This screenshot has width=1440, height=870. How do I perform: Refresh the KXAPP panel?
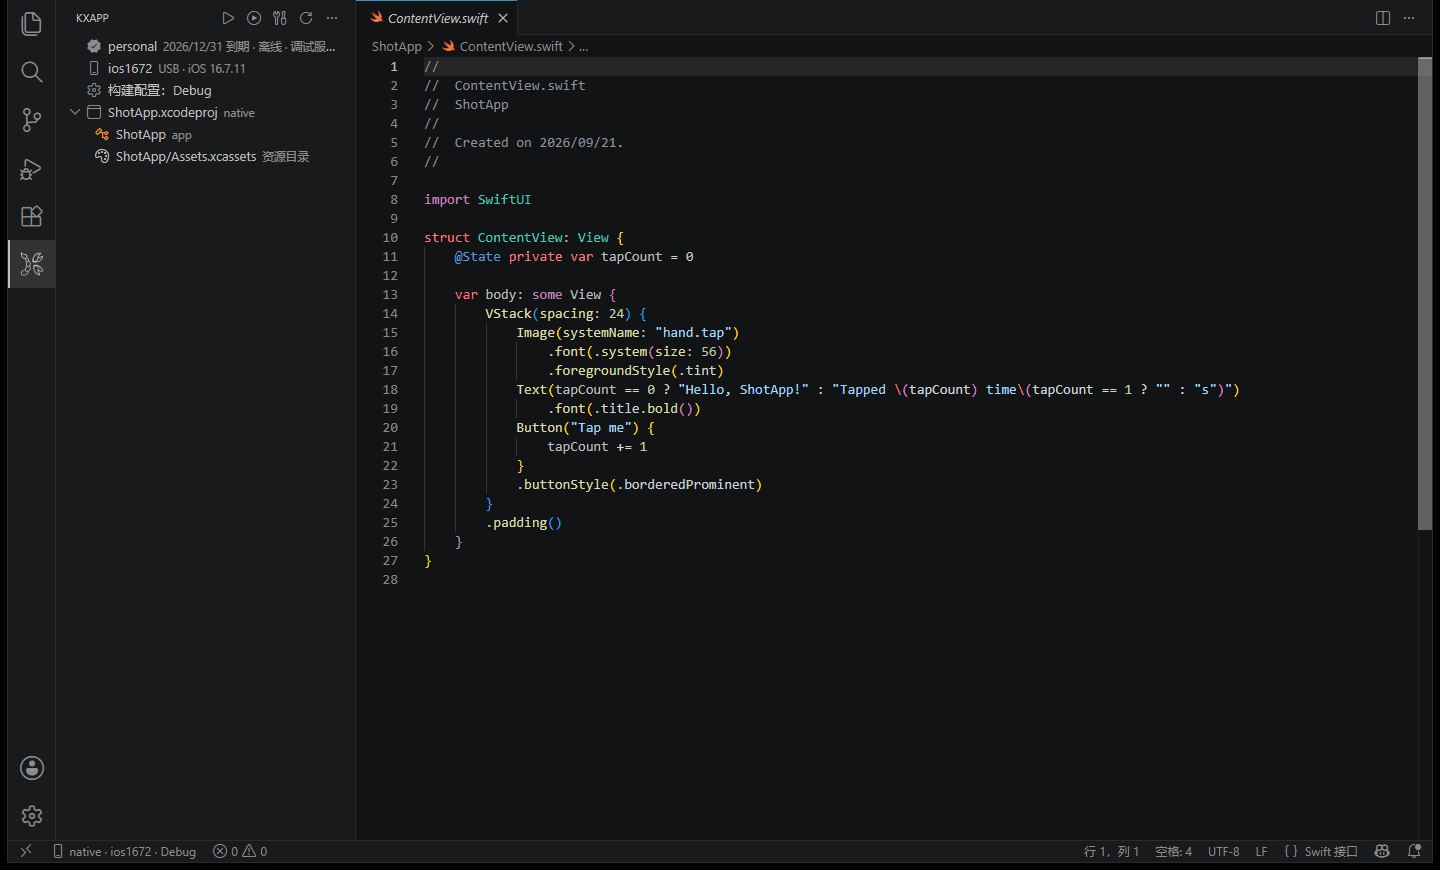pos(306,18)
